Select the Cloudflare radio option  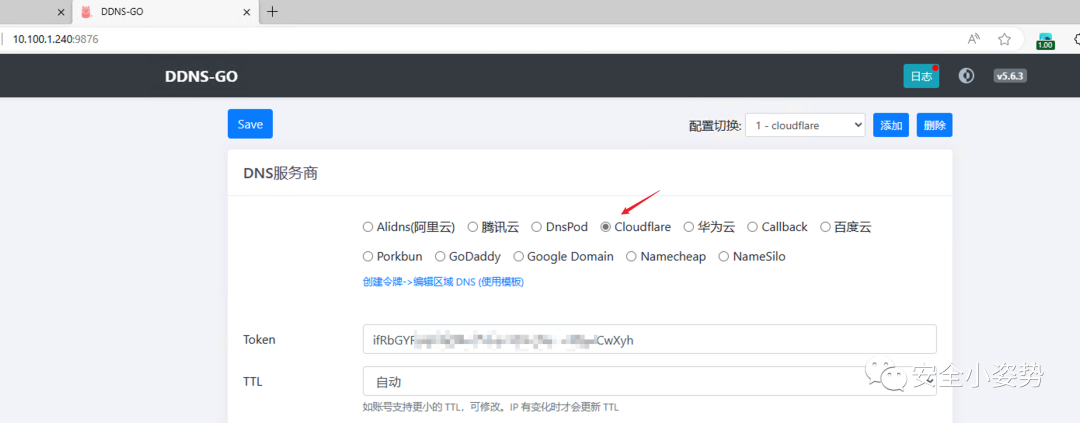pyautogui.click(x=605, y=227)
